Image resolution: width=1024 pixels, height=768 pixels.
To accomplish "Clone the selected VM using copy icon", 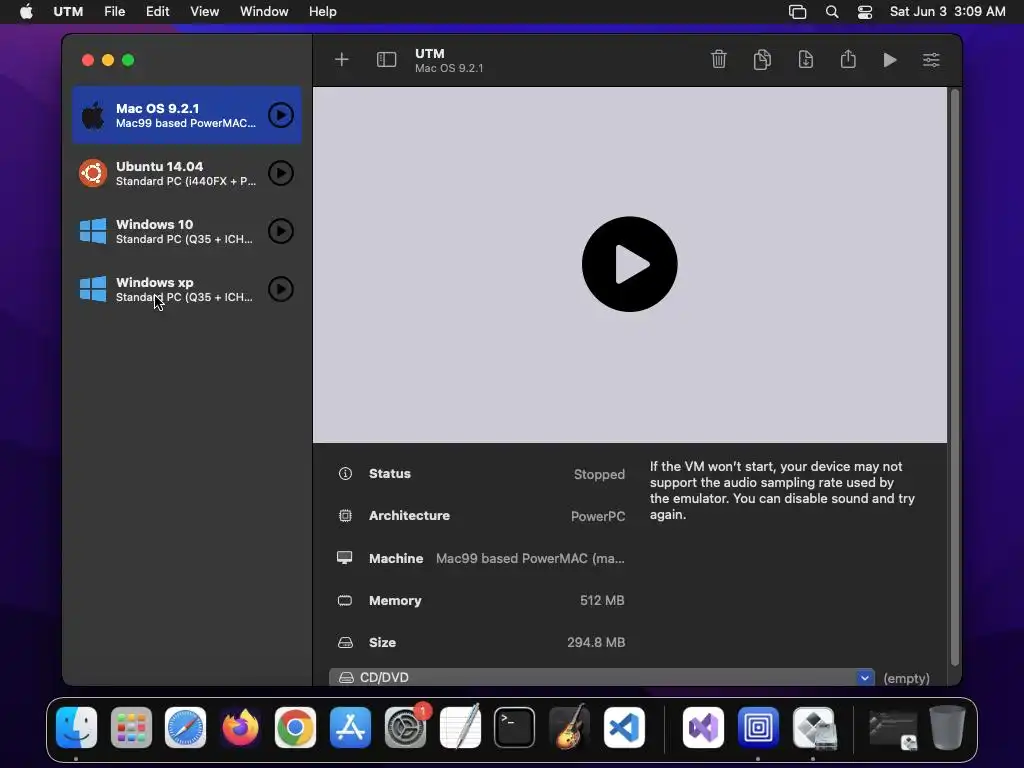I will pyautogui.click(x=762, y=59).
